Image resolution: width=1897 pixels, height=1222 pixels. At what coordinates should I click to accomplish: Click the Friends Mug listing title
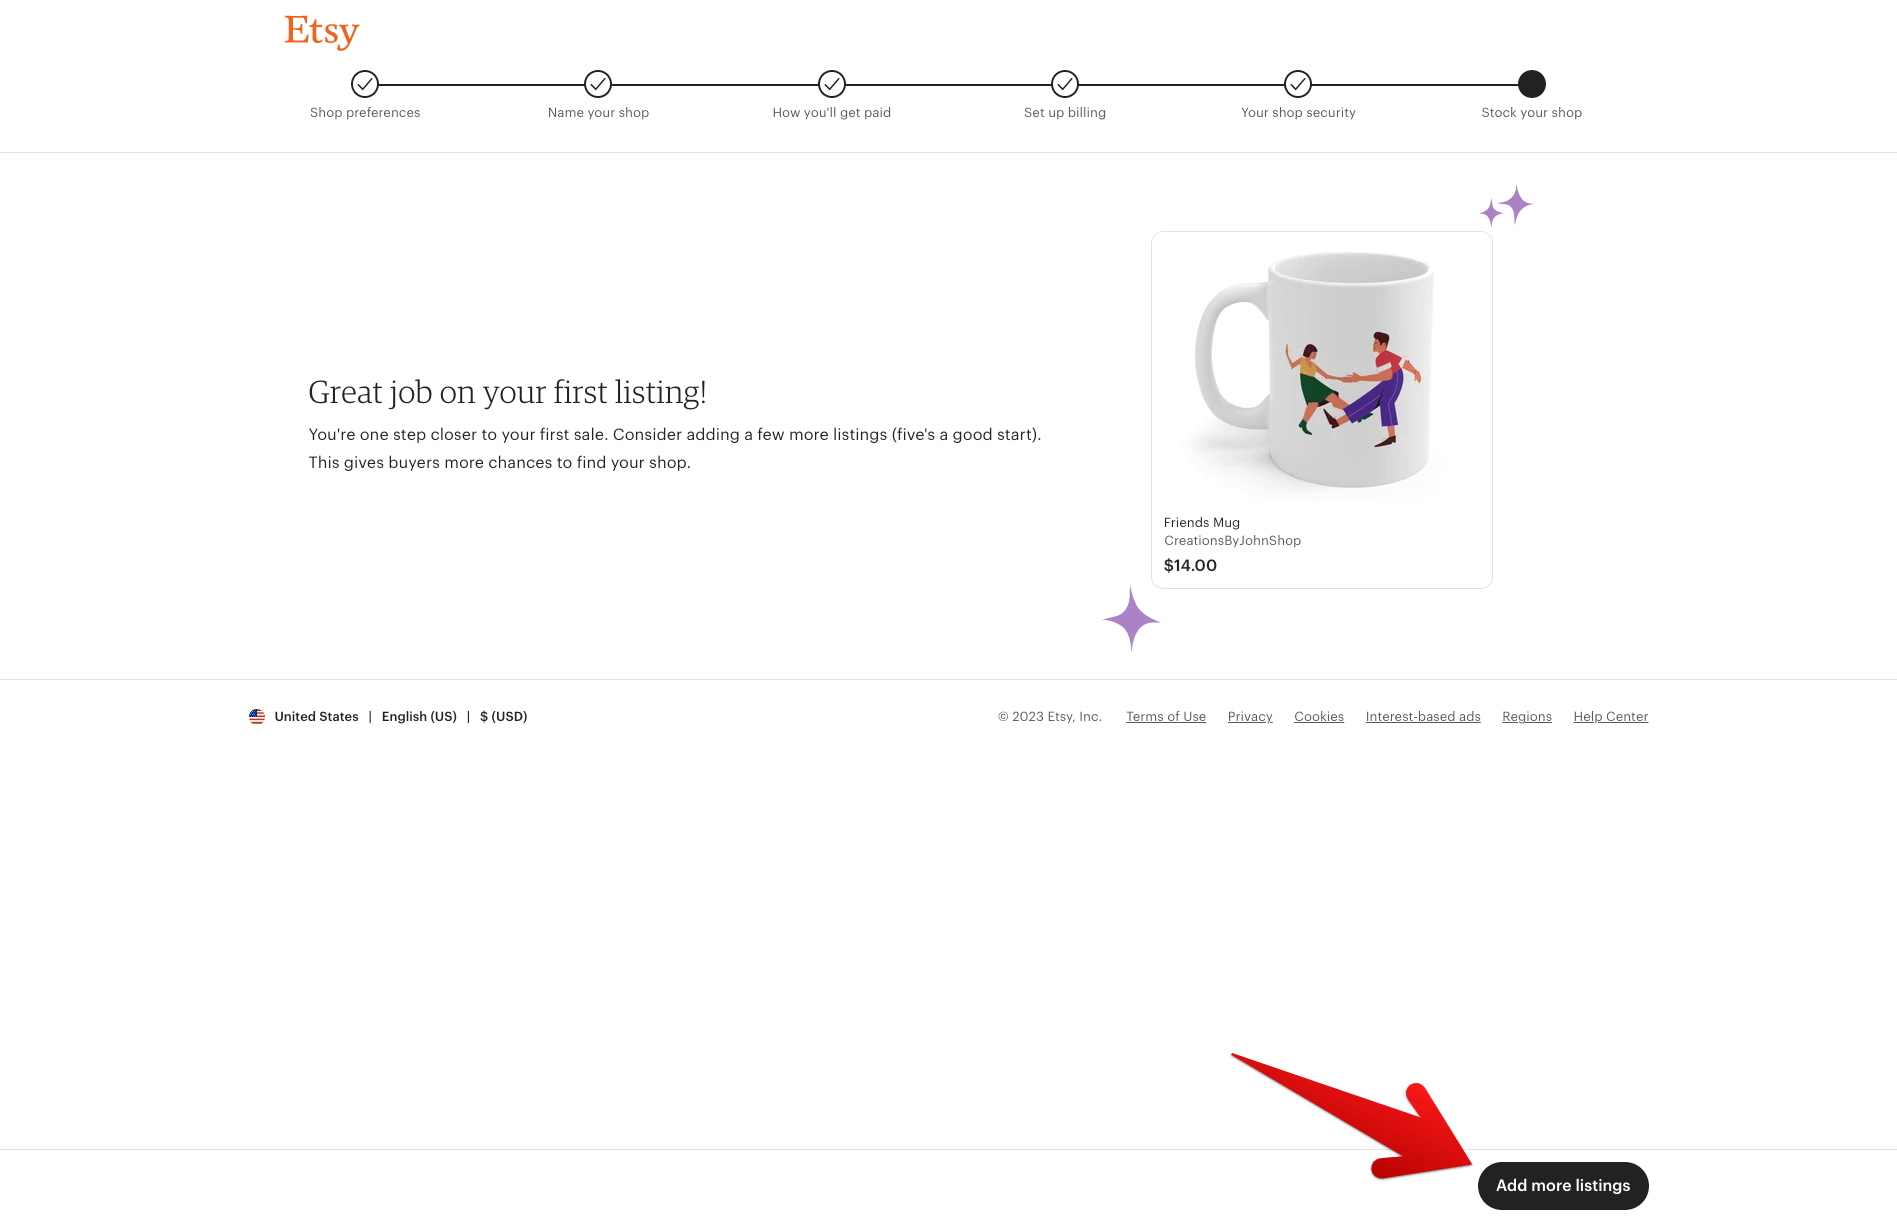coord(1202,522)
